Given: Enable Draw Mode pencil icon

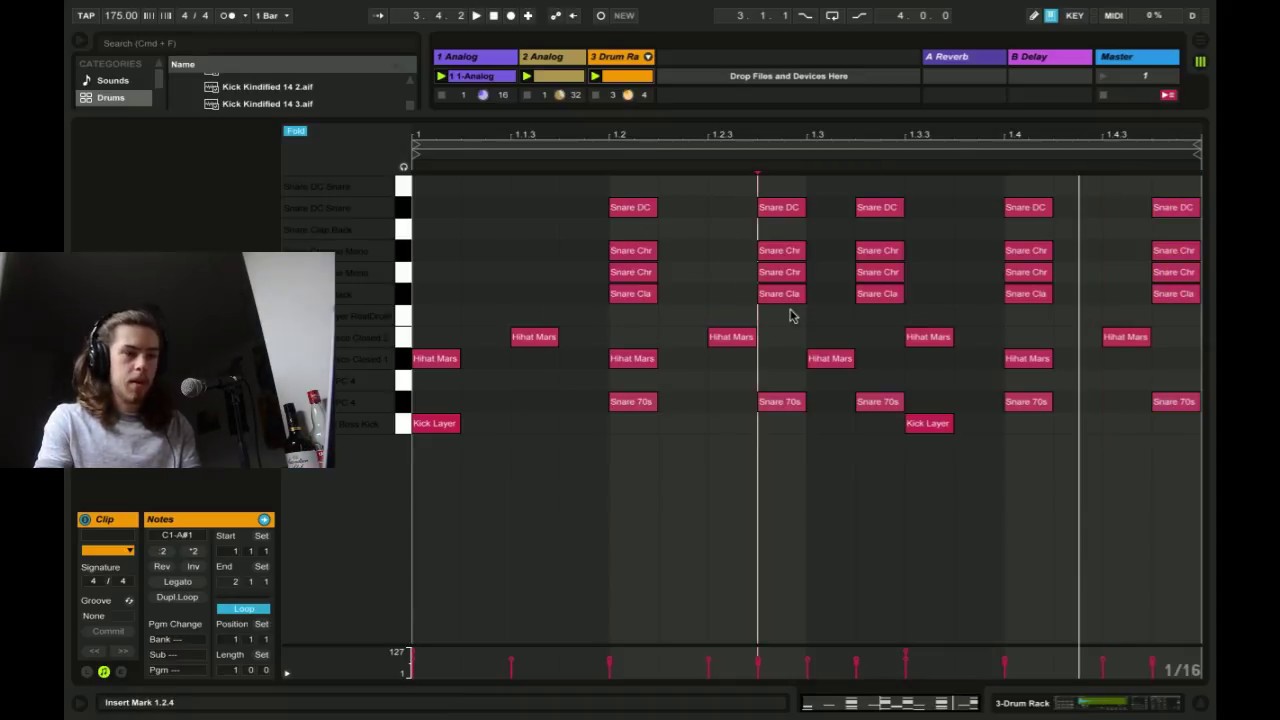Looking at the screenshot, I should point(1034,15).
